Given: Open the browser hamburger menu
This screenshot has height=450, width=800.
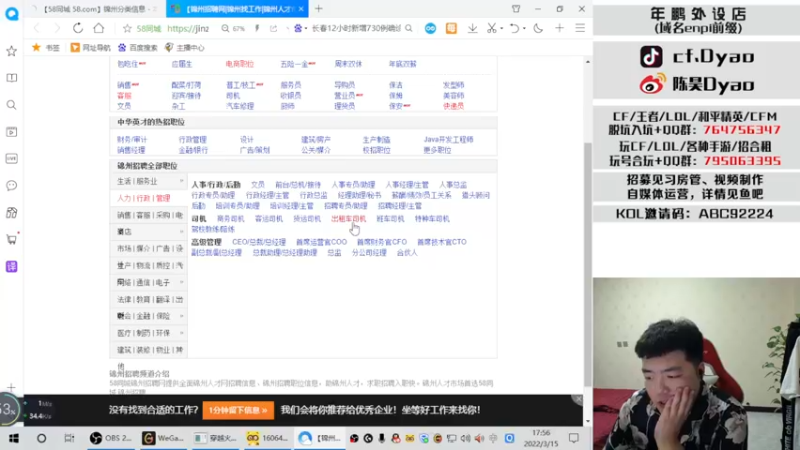Looking at the screenshot, I should 580,29.
